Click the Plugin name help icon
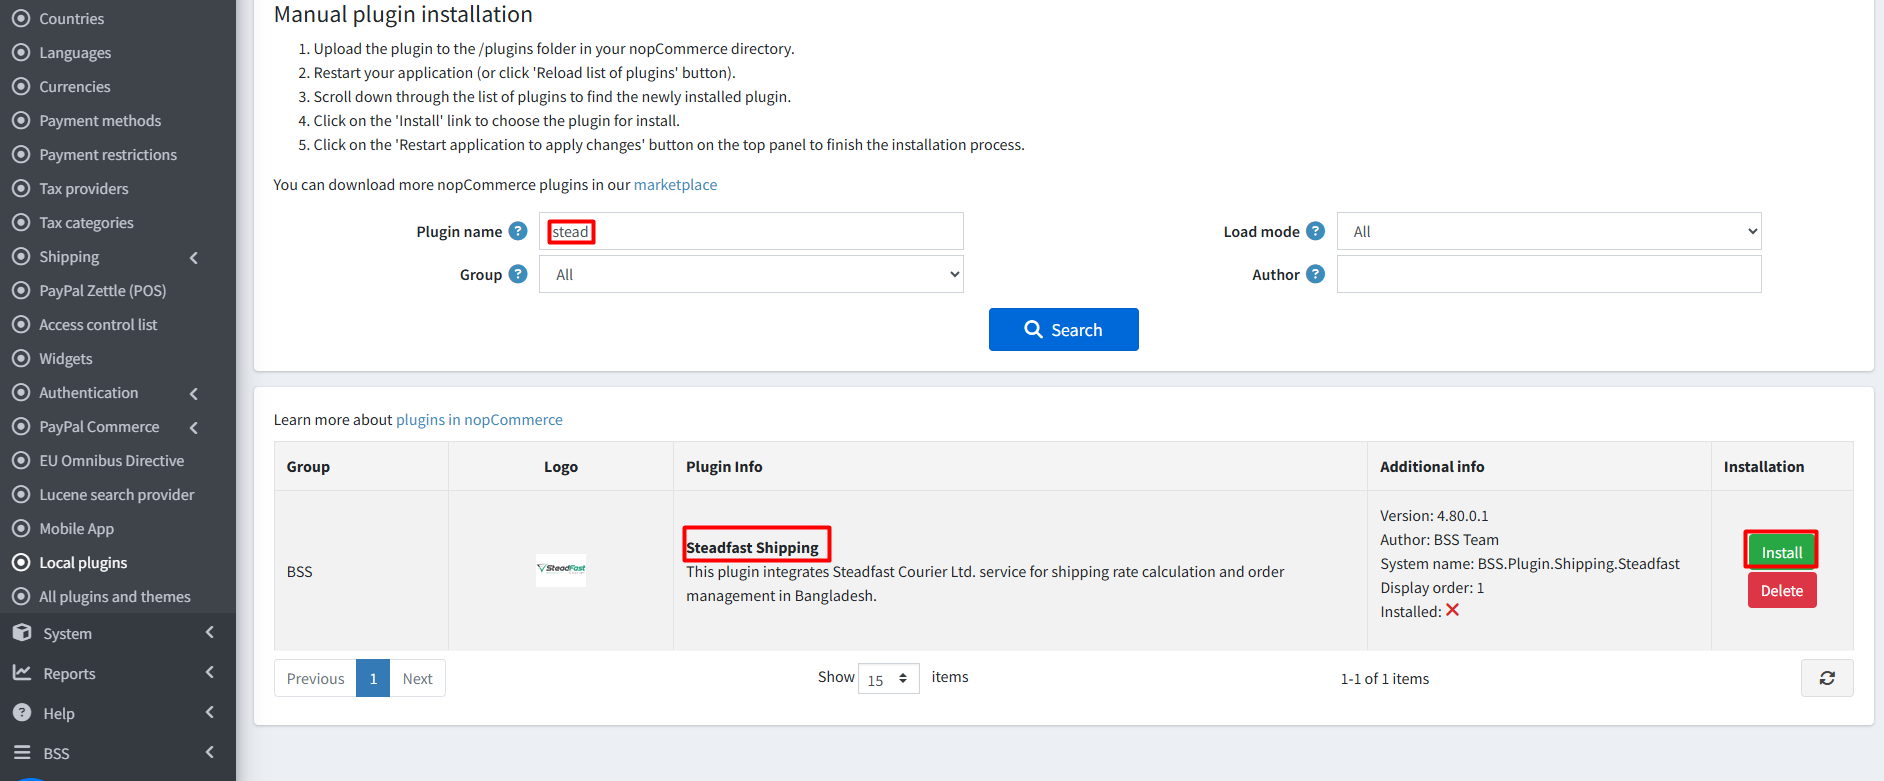This screenshot has width=1884, height=781. 518,231
